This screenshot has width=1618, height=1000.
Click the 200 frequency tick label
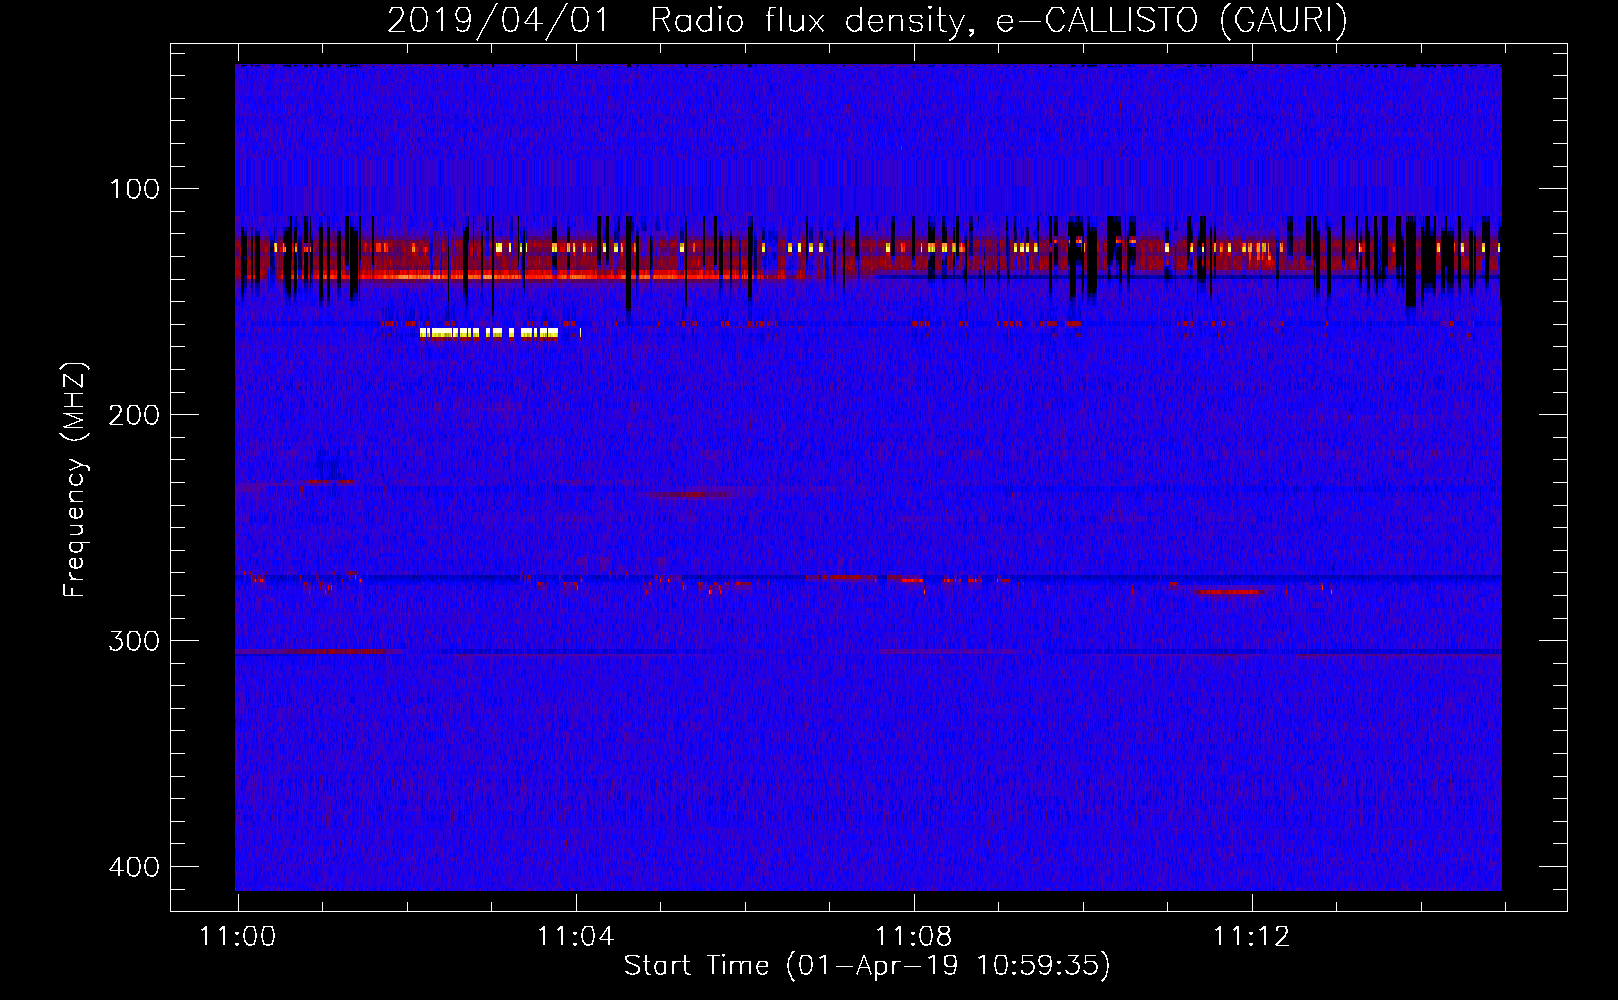[134, 415]
